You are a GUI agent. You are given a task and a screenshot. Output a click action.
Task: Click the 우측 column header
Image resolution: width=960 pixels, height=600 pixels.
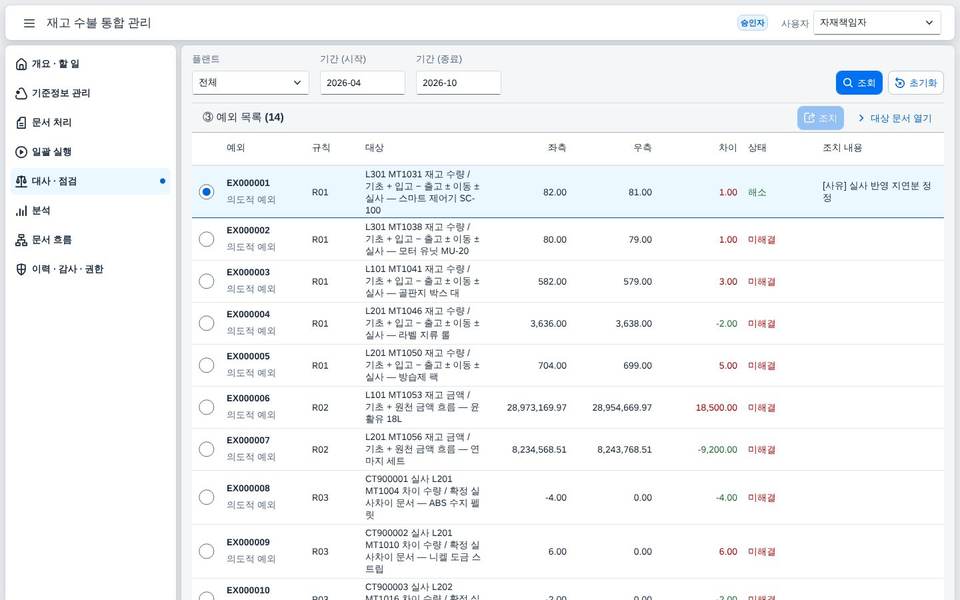643,148
